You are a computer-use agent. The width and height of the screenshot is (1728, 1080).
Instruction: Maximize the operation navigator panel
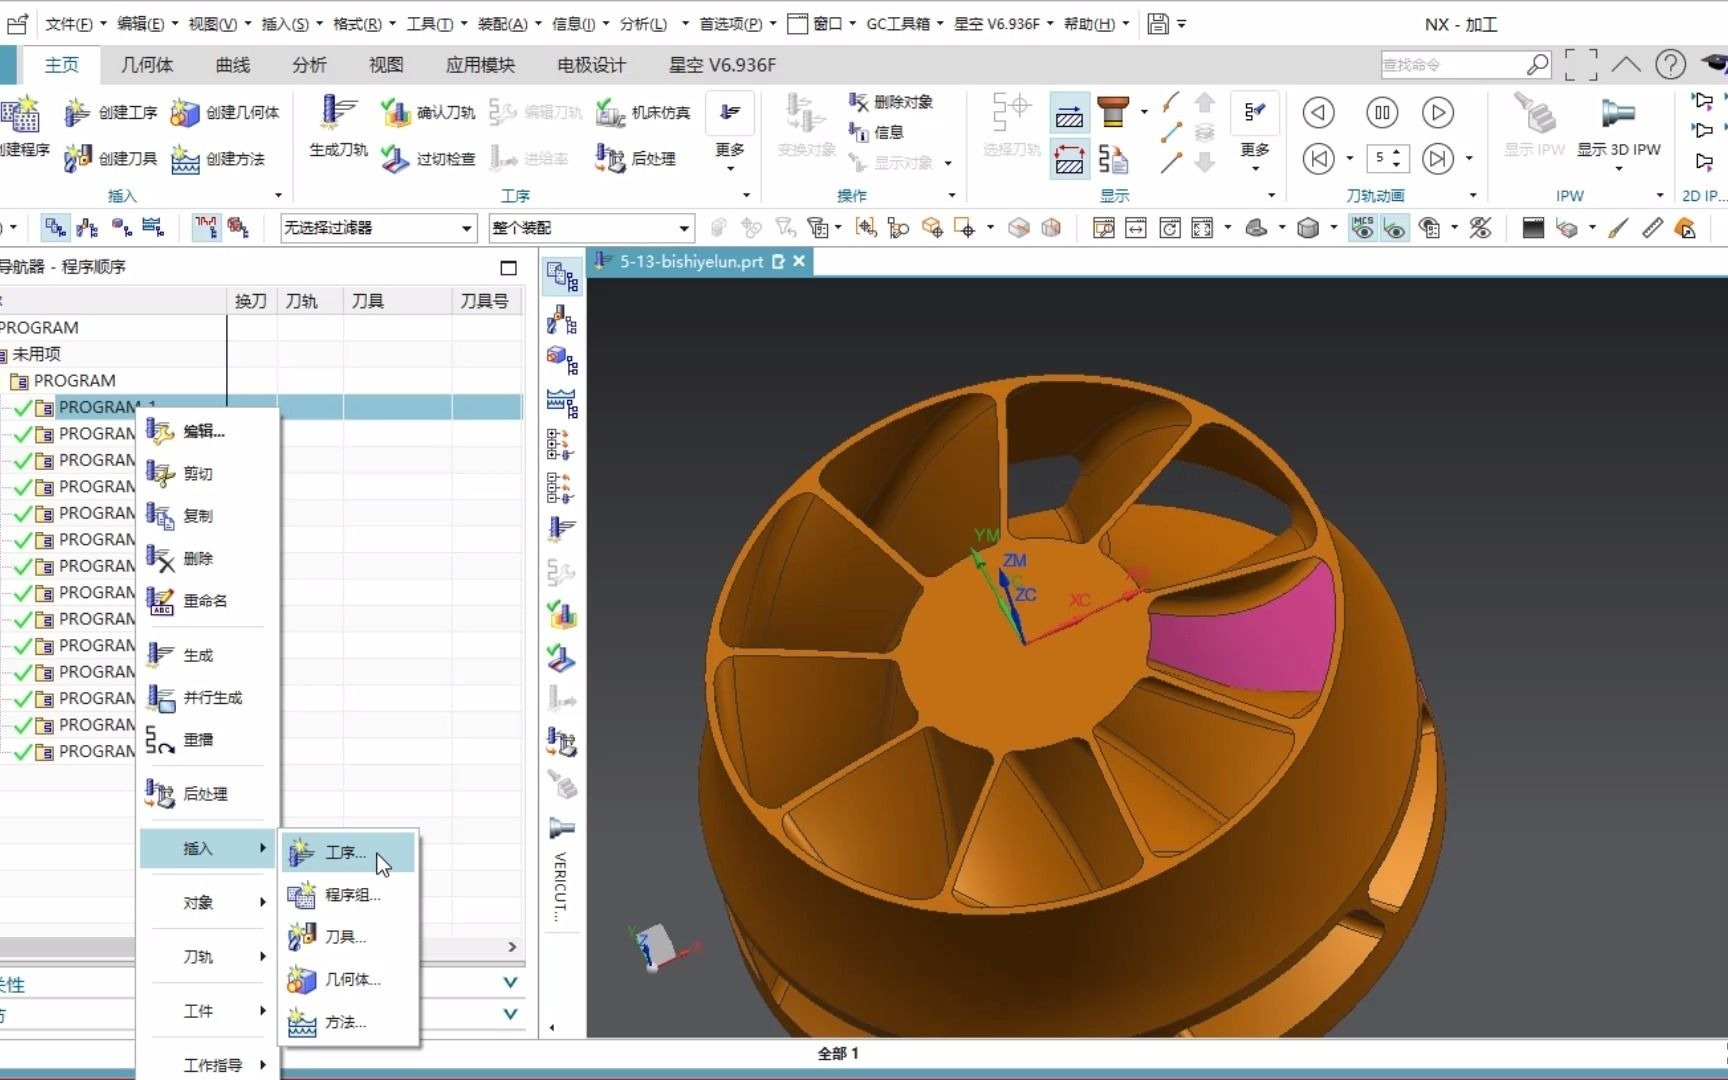pos(508,267)
